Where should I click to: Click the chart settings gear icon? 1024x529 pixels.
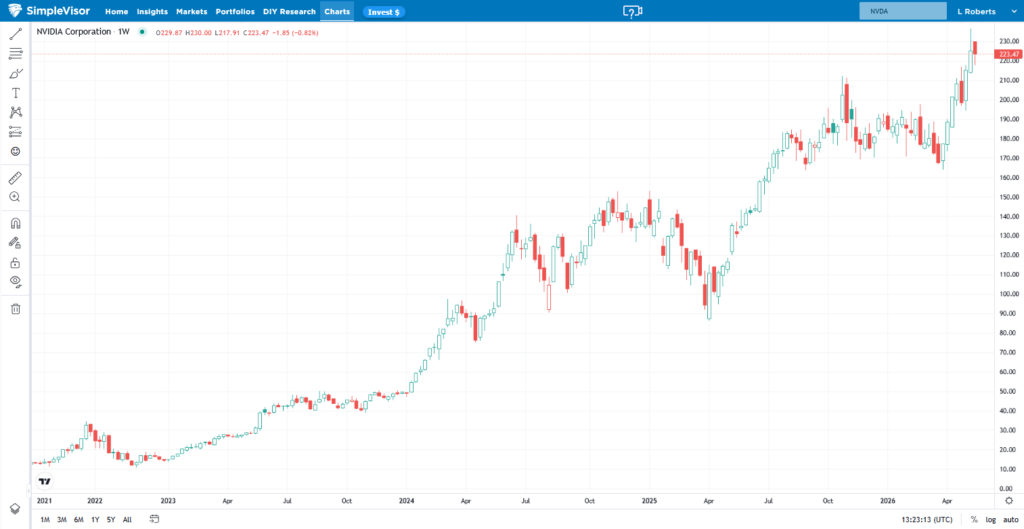[1008, 500]
